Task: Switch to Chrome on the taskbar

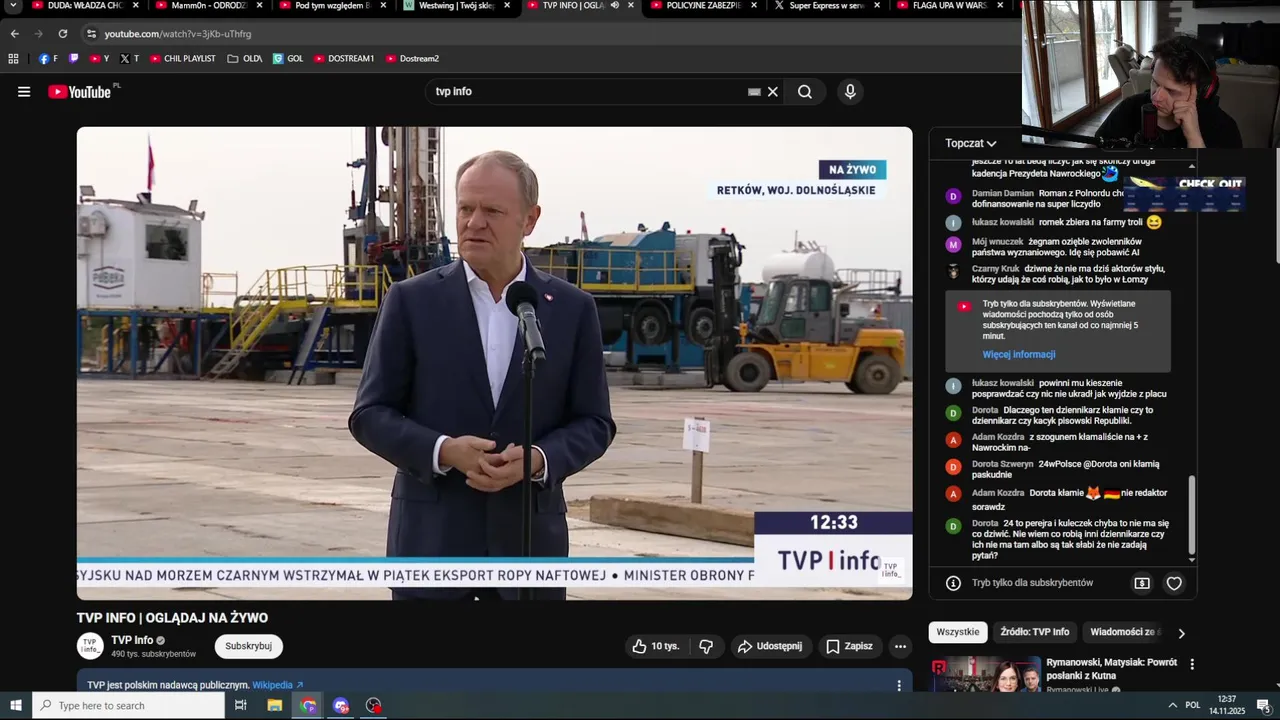Action: (308, 705)
